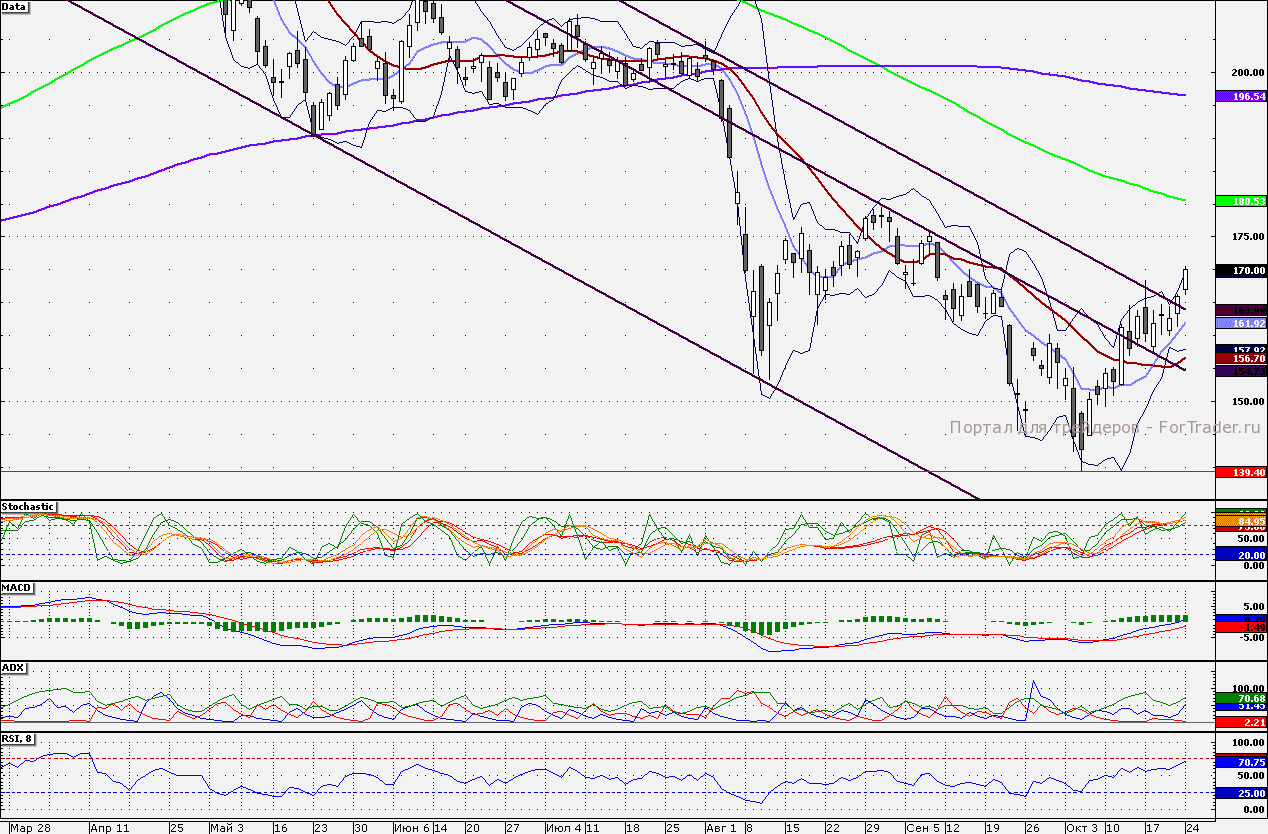Click the blue 161.92 price swatch
The image size is (1268, 834).
(1235, 323)
